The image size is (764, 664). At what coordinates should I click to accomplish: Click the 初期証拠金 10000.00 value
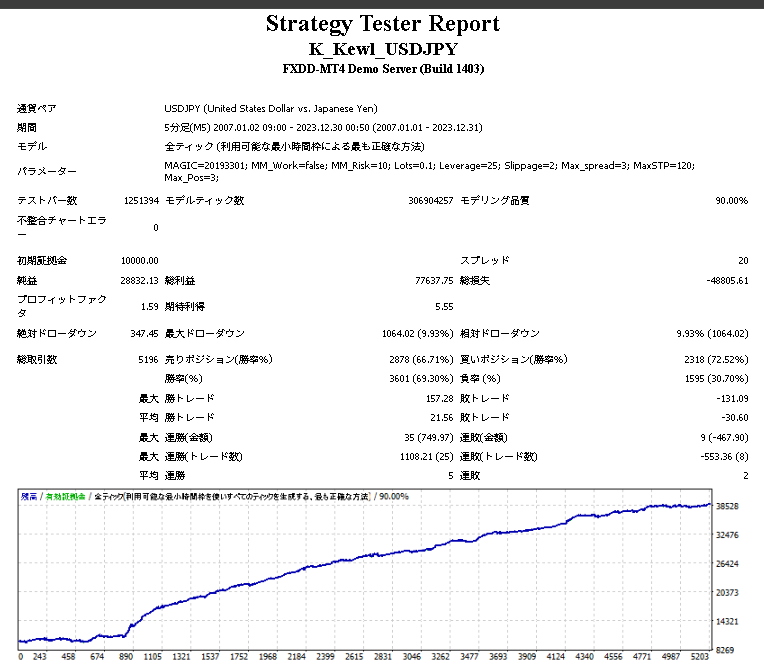pos(139,261)
